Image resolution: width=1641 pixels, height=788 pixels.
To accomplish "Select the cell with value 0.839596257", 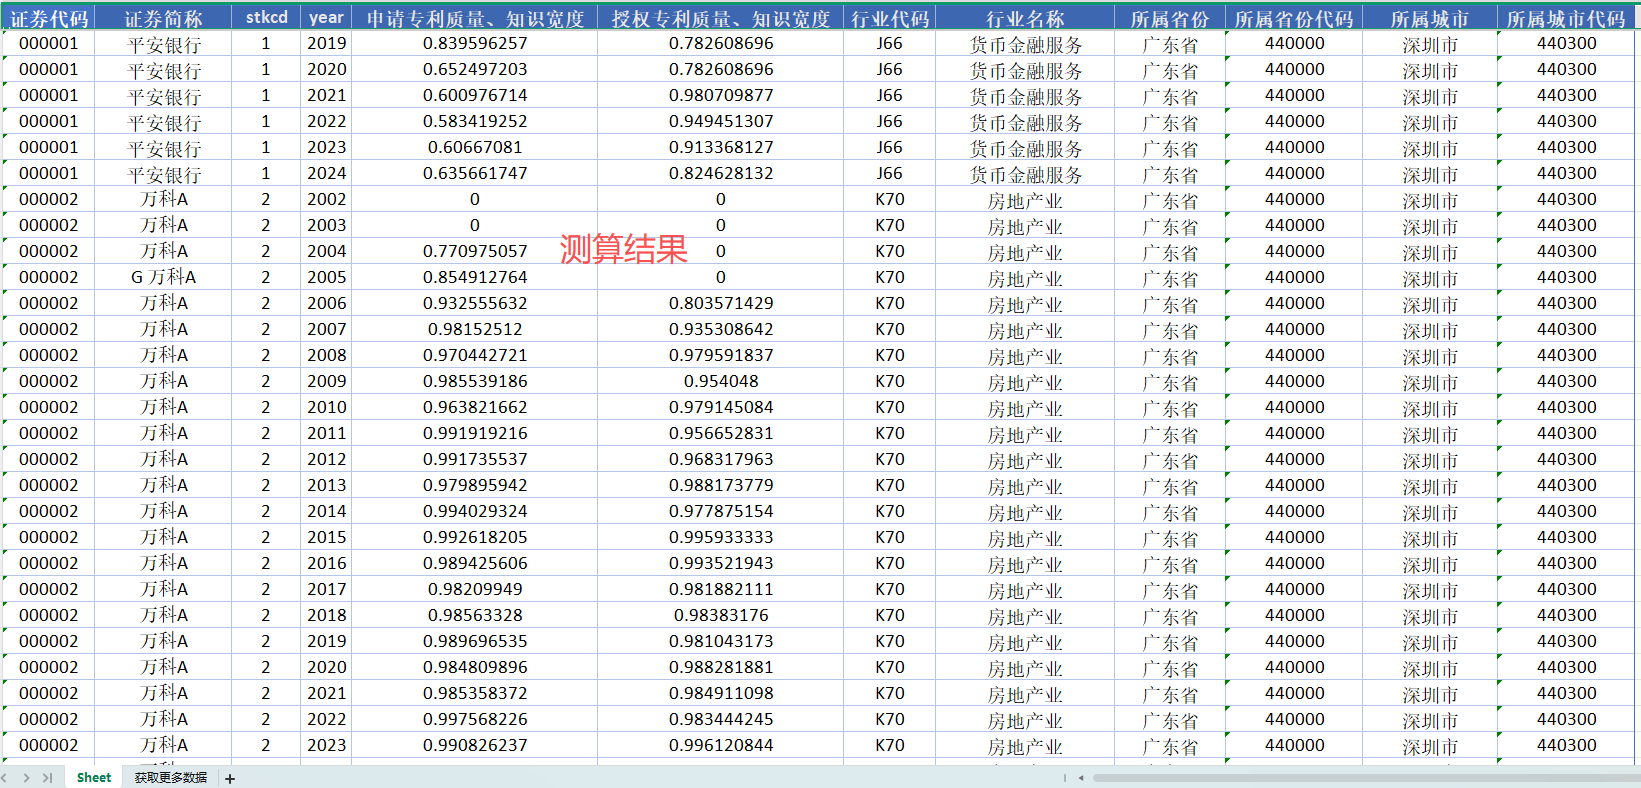I will coord(475,43).
